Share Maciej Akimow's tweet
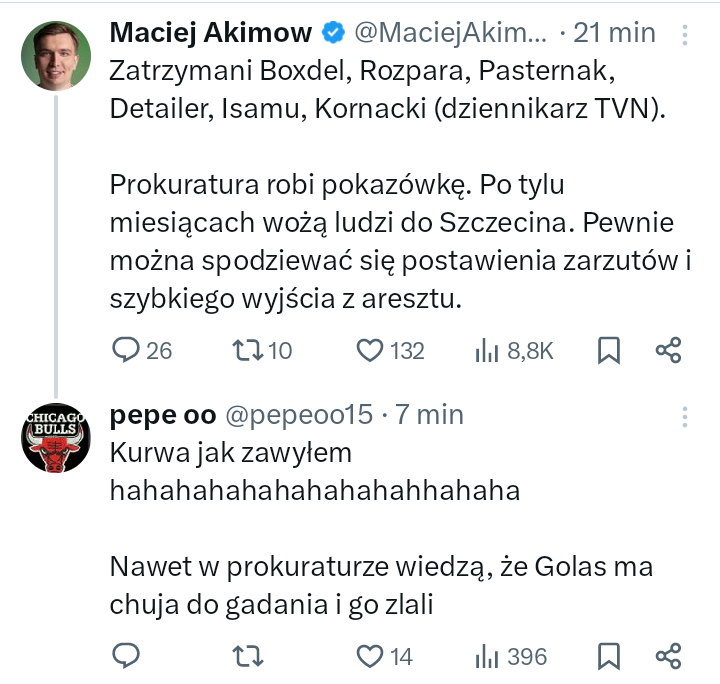 [x=668, y=350]
